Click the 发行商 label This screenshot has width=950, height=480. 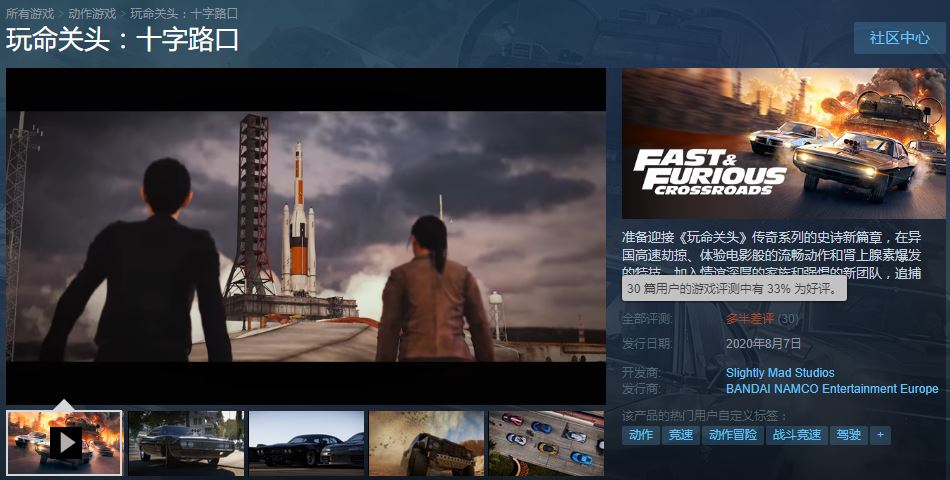pyautogui.click(x=642, y=388)
